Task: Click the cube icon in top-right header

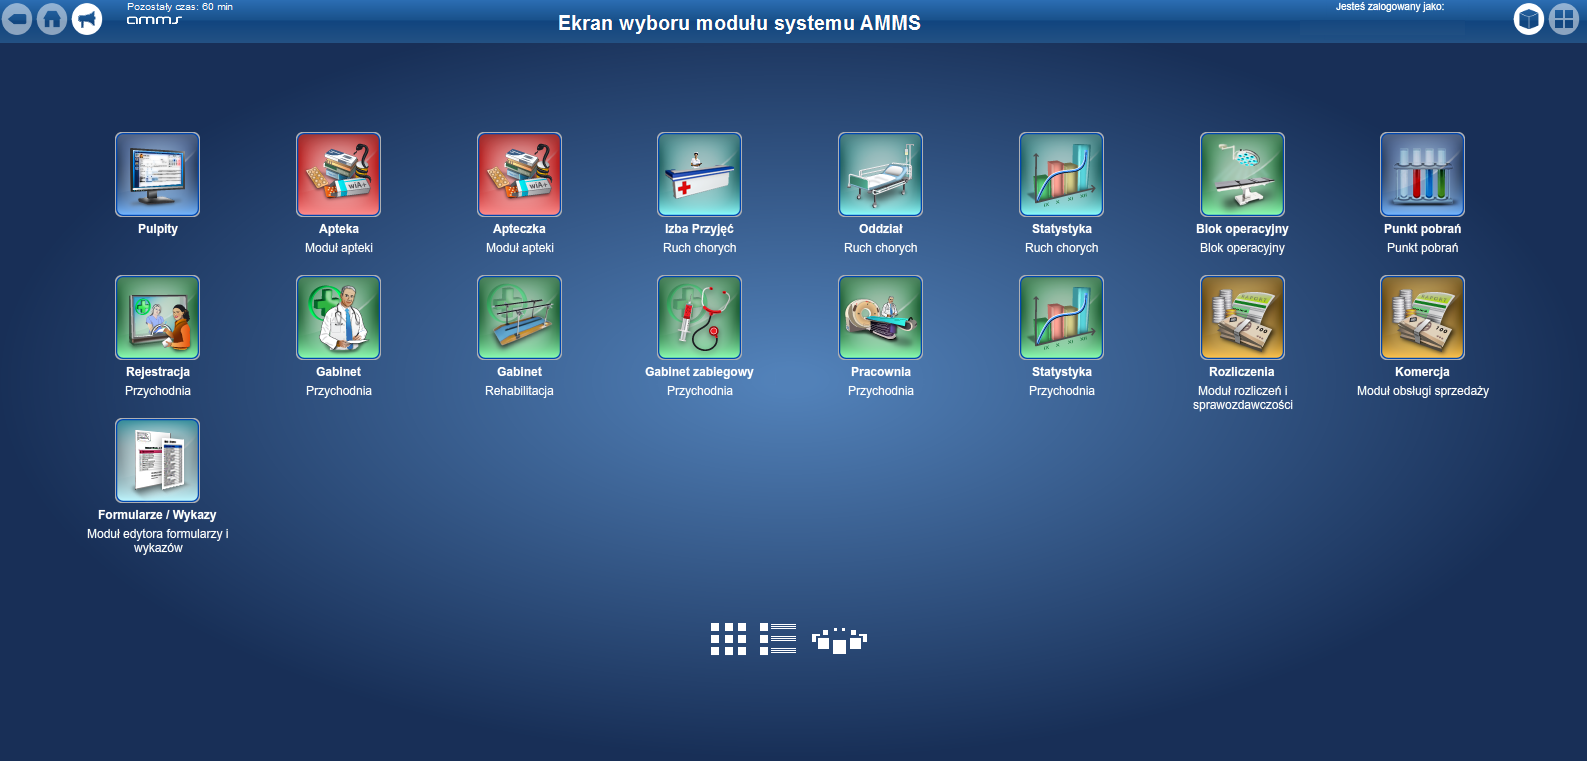Action: [x=1529, y=18]
